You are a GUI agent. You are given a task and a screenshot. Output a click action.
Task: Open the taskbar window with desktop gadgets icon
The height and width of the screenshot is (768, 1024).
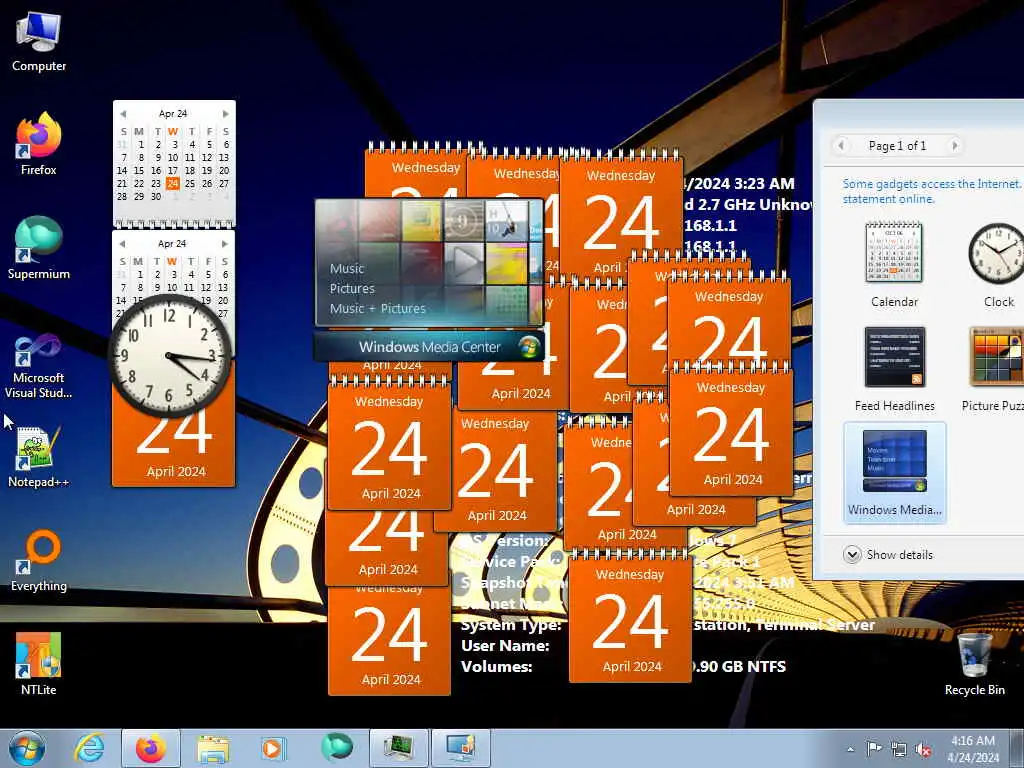click(461, 748)
